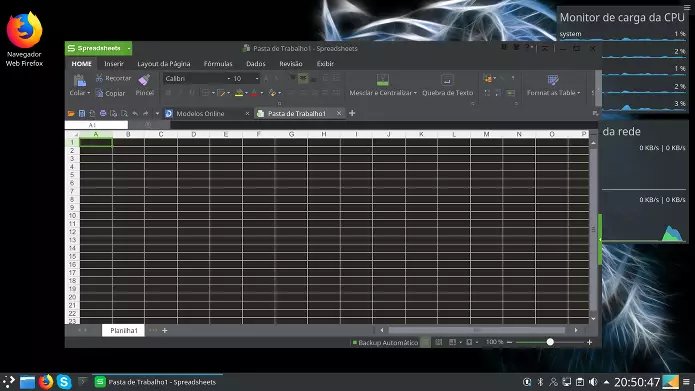Viewport: 695px width, 391px height.
Task: Select row header 10
Action: point(72,215)
